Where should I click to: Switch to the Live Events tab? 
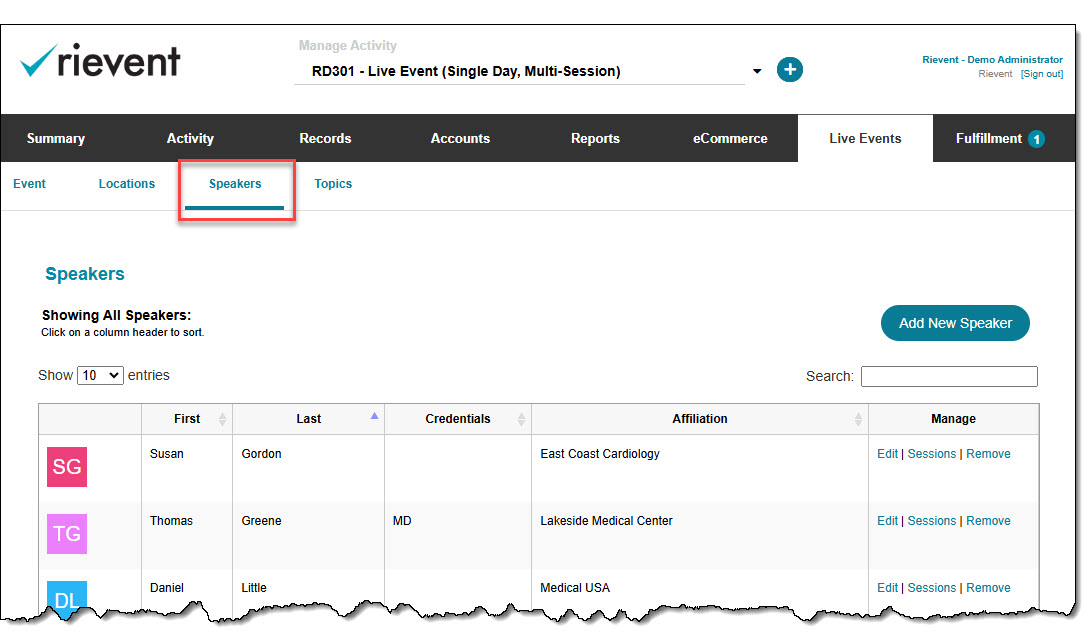(x=865, y=138)
